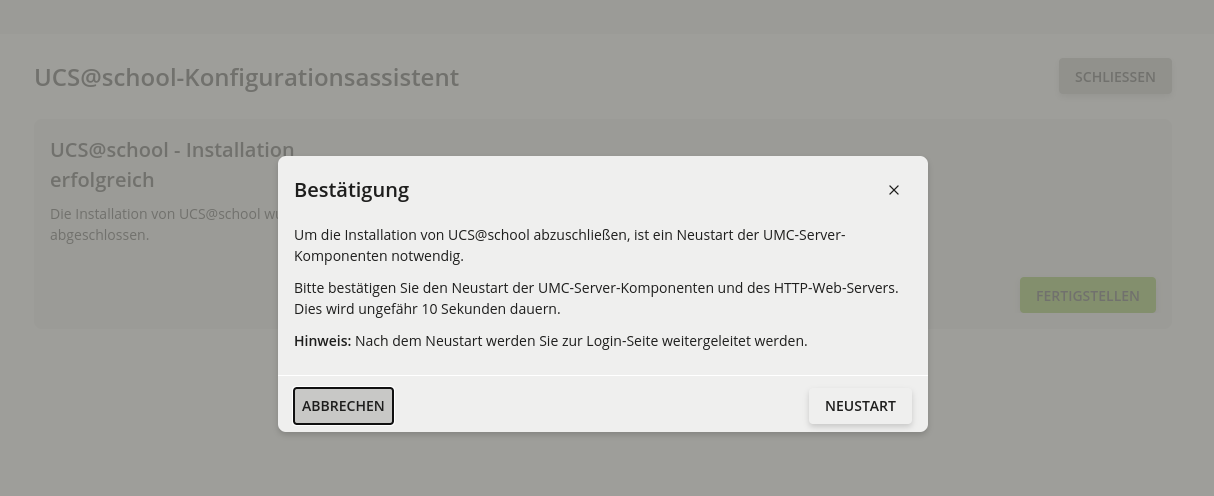The width and height of the screenshot is (1214, 496).
Task: Click the dimmed "Die Installation von UCS@school" description
Action: coord(164,214)
